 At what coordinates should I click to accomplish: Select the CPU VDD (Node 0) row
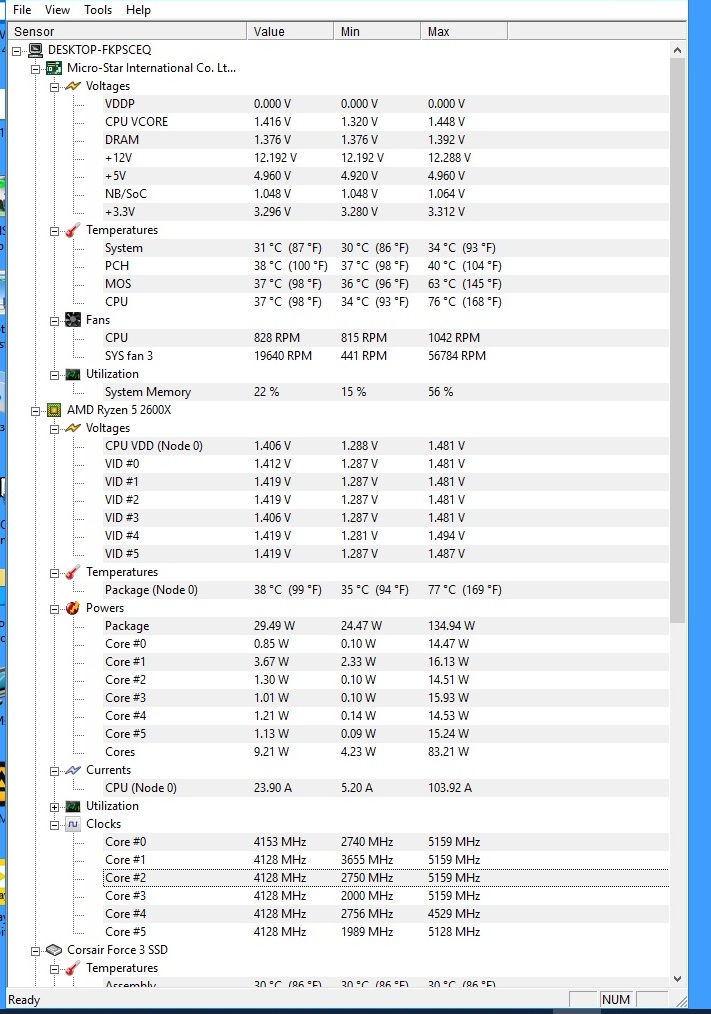tap(386, 446)
